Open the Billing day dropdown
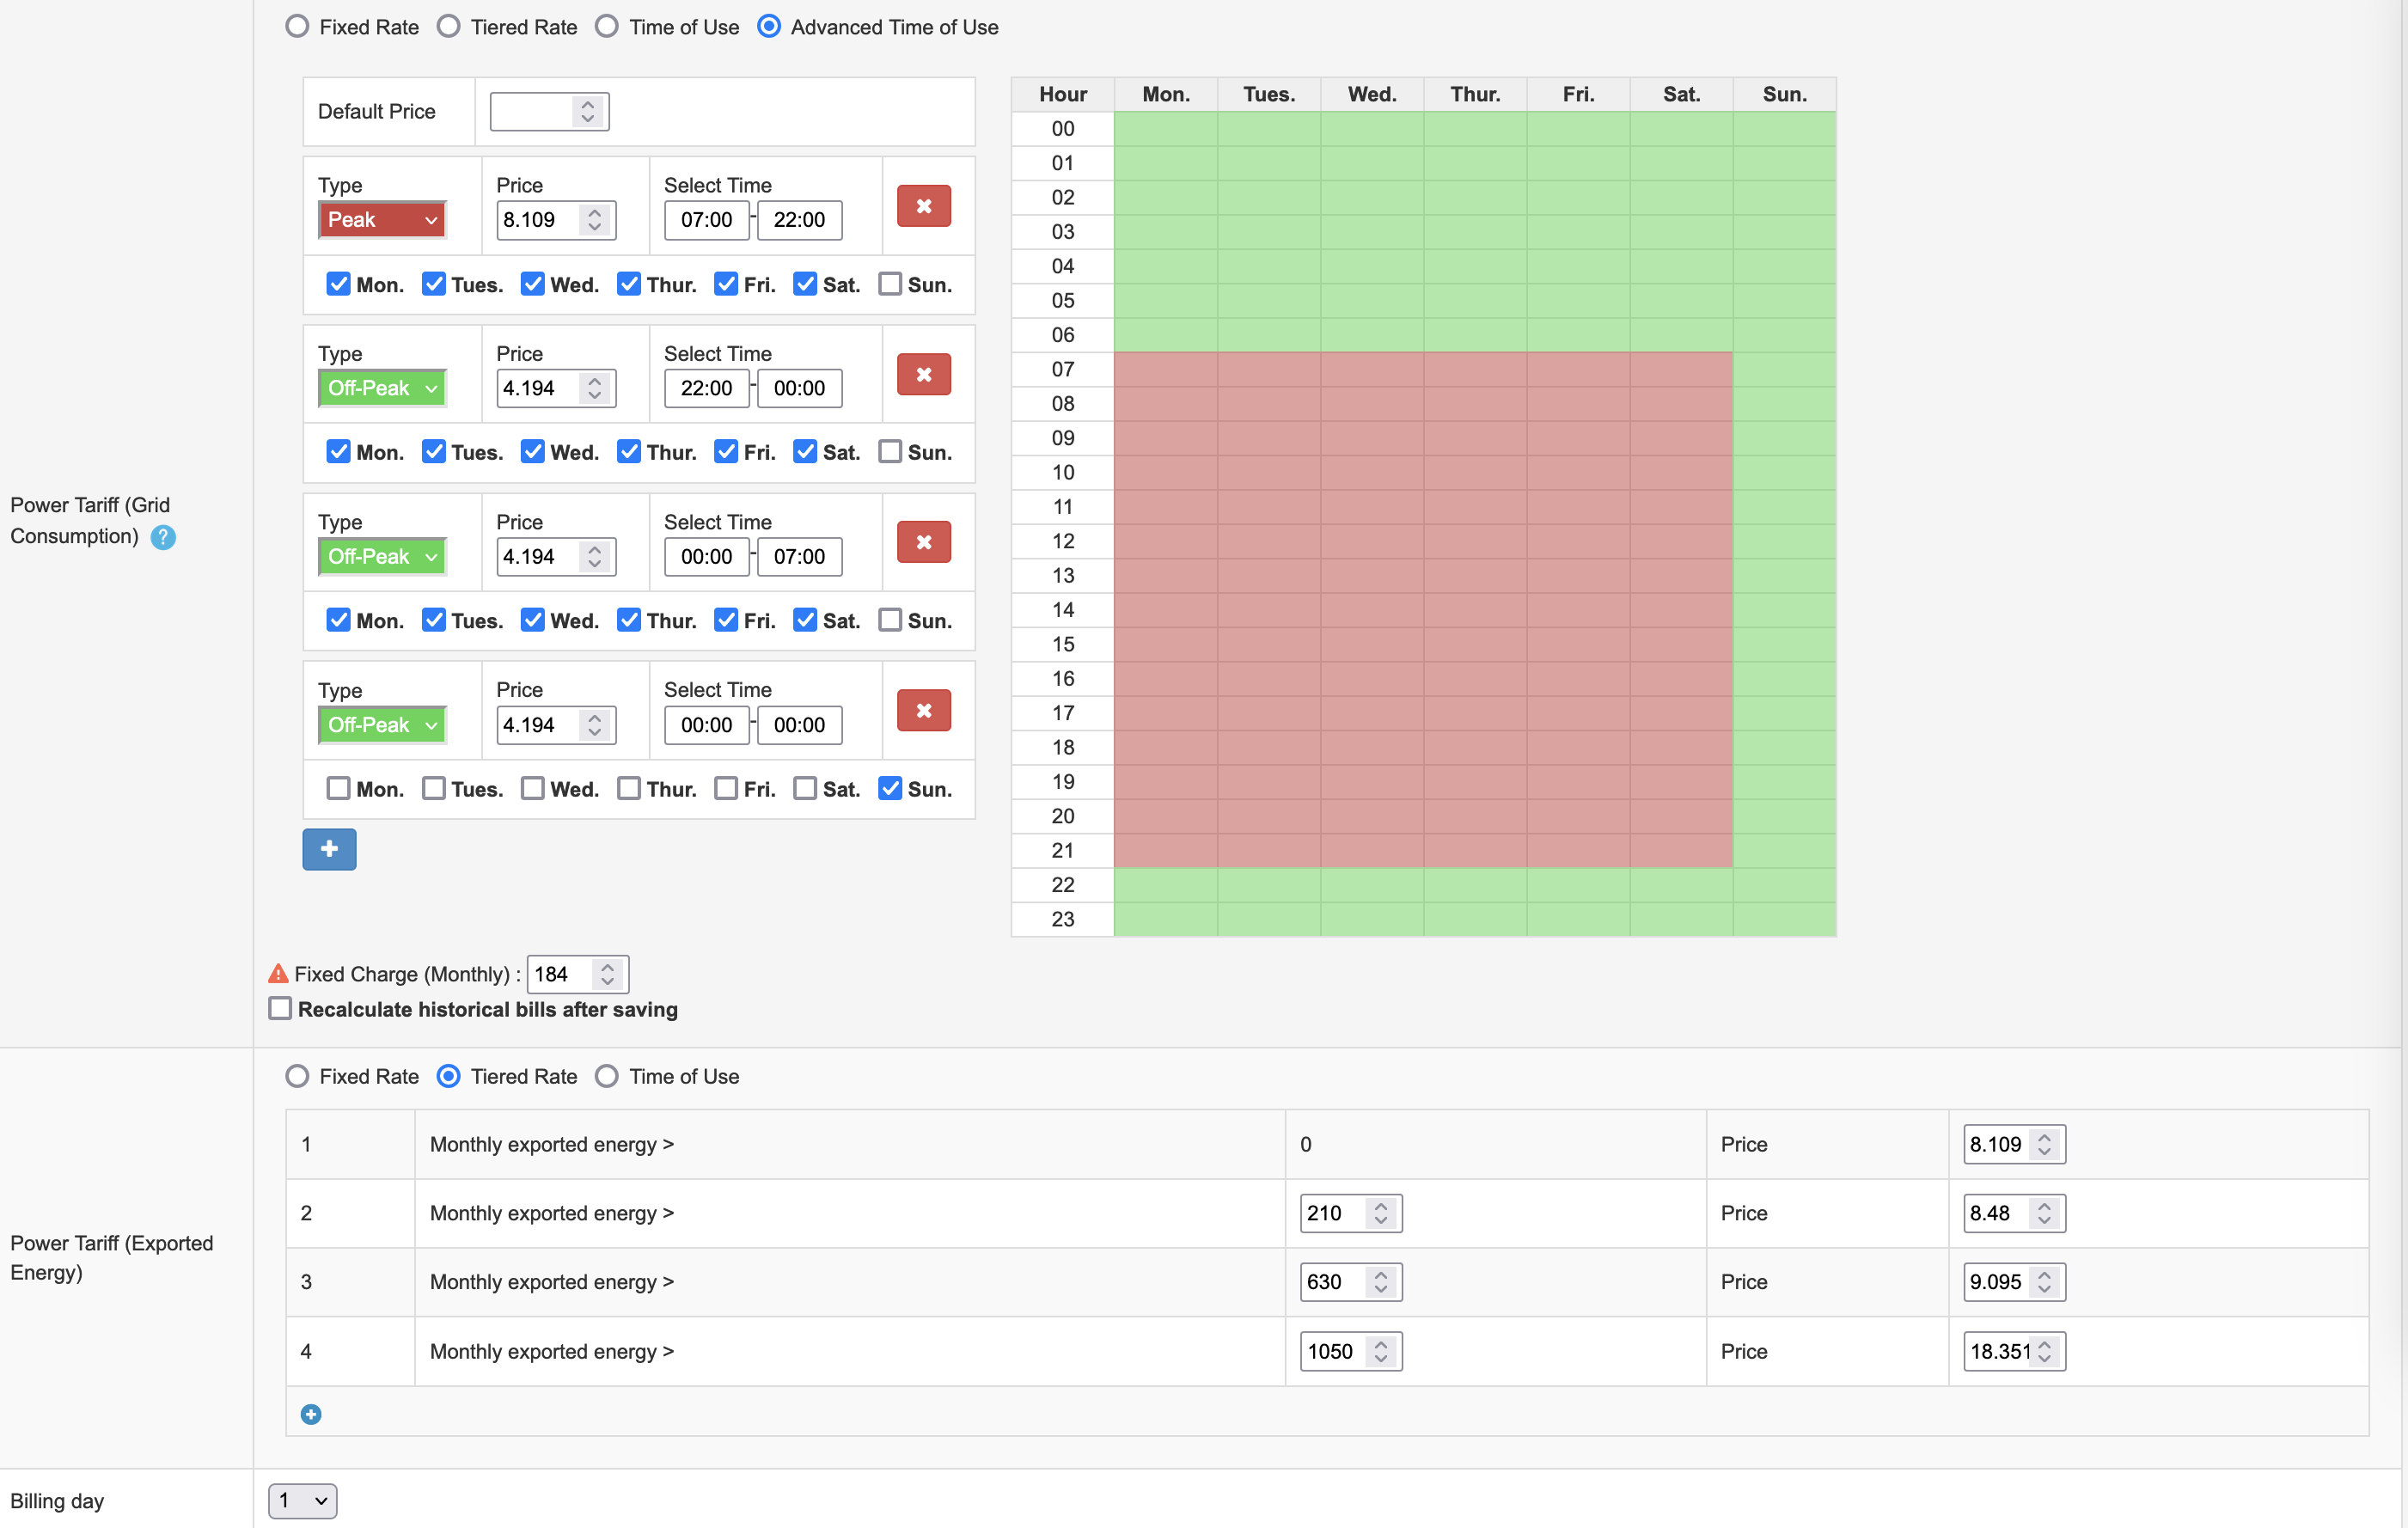The width and height of the screenshot is (2408, 1528). [302, 1500]
